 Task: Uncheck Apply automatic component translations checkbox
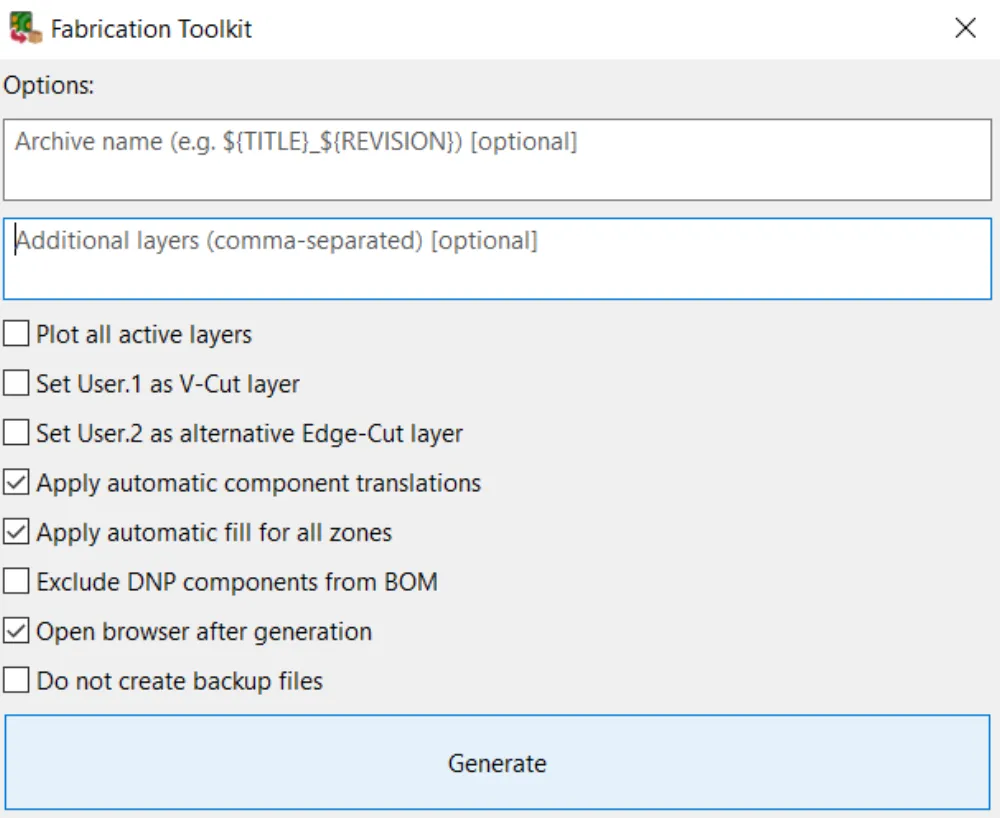(x=16, y=483)
